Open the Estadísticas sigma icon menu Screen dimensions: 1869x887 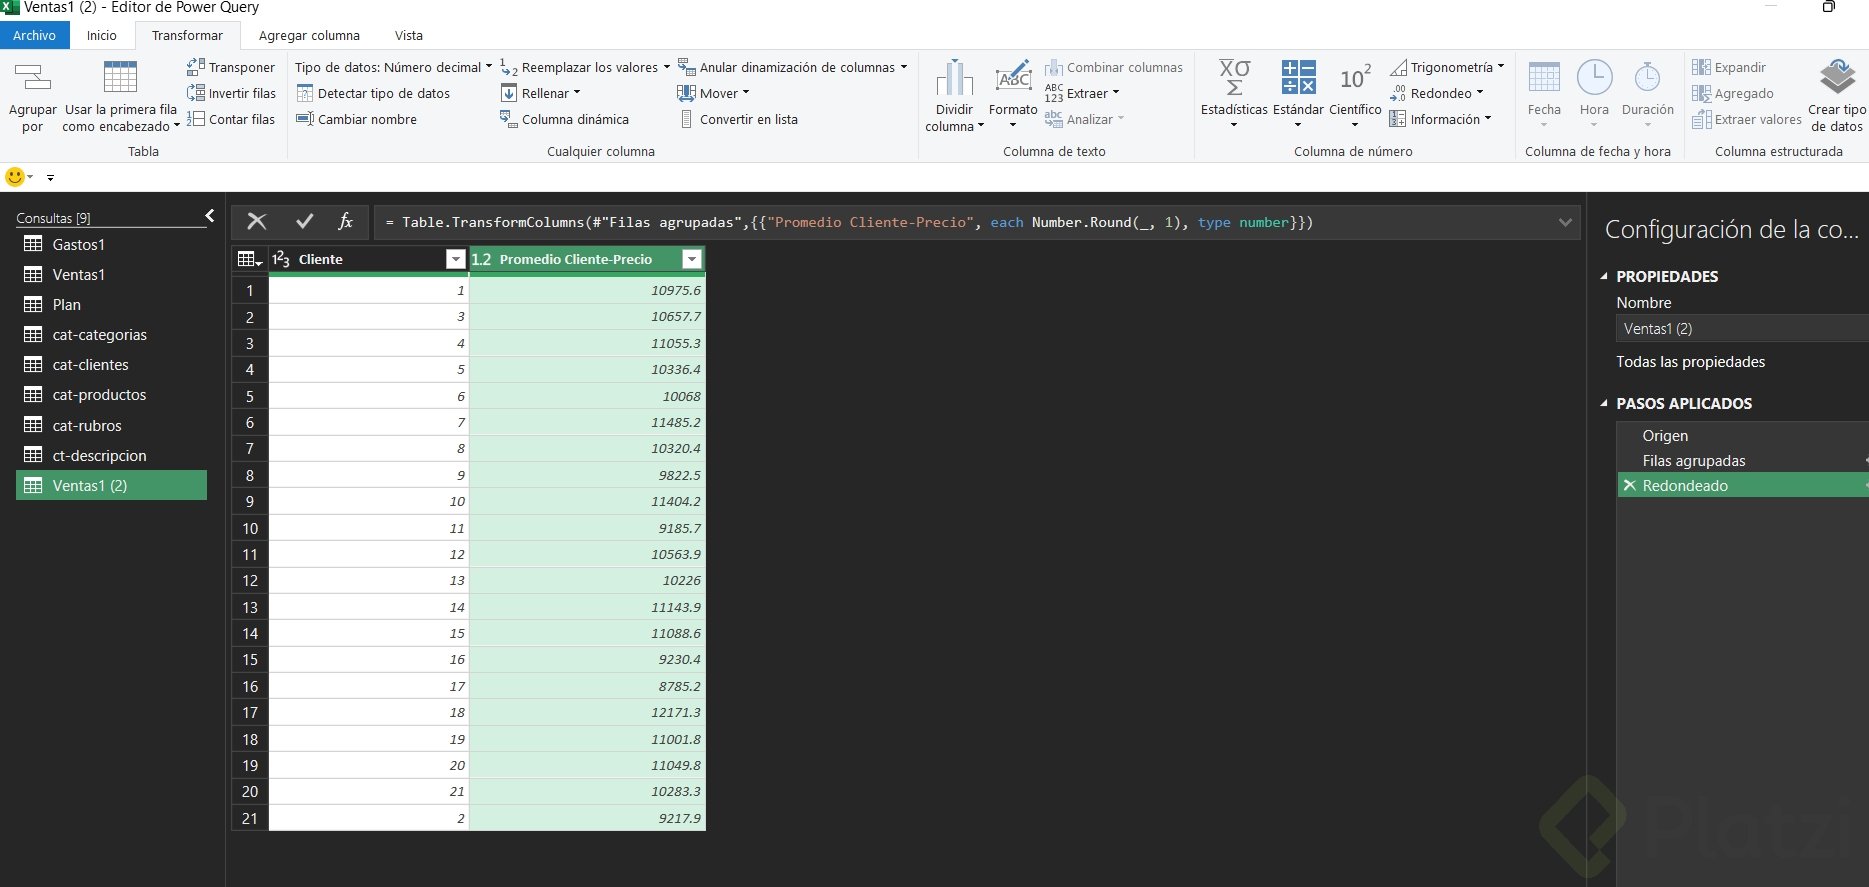1234,78
